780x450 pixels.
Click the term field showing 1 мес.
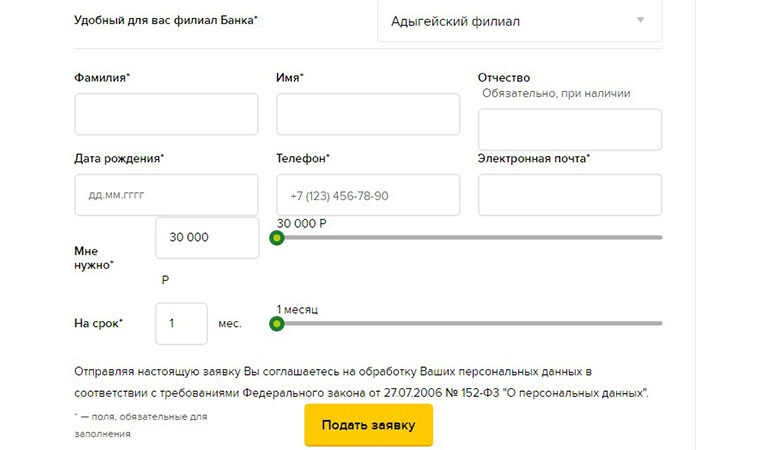[x=181, y=324]
